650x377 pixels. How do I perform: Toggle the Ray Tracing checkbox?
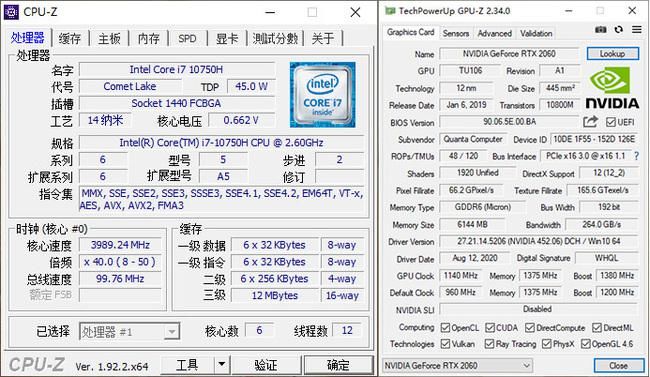coord(489,344)
